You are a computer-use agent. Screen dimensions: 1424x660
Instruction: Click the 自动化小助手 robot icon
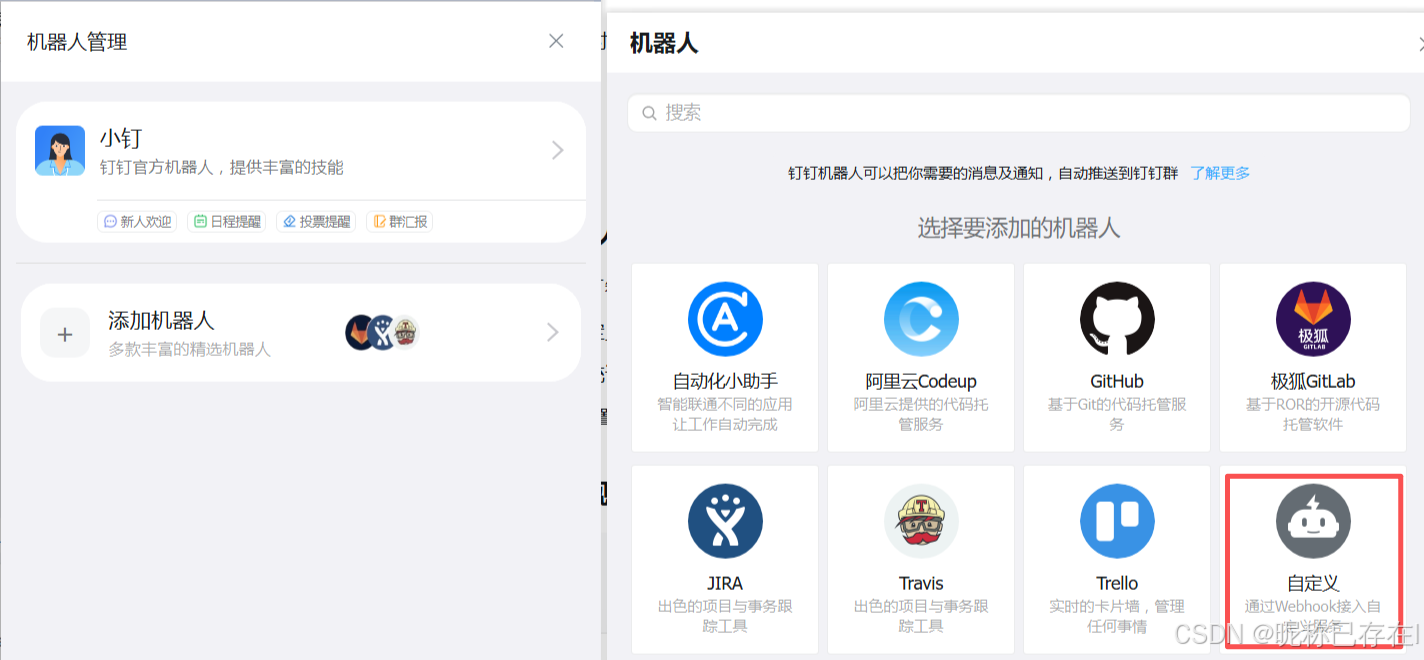[x=725, y=319]
